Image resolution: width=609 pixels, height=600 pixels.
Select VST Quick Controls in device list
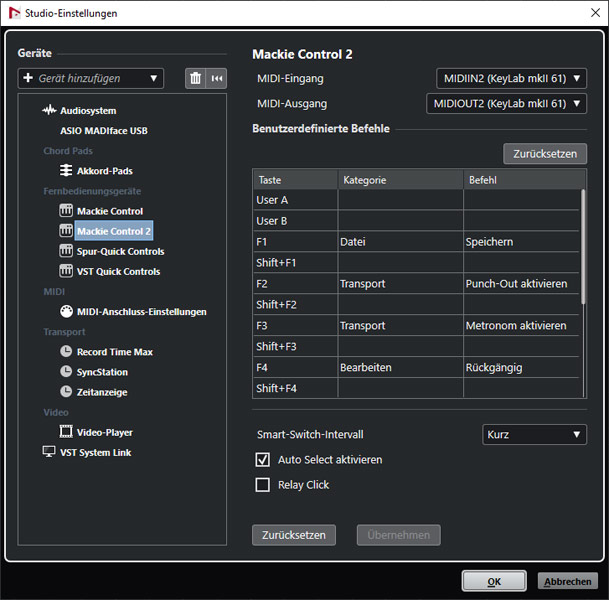coord(118,271)
